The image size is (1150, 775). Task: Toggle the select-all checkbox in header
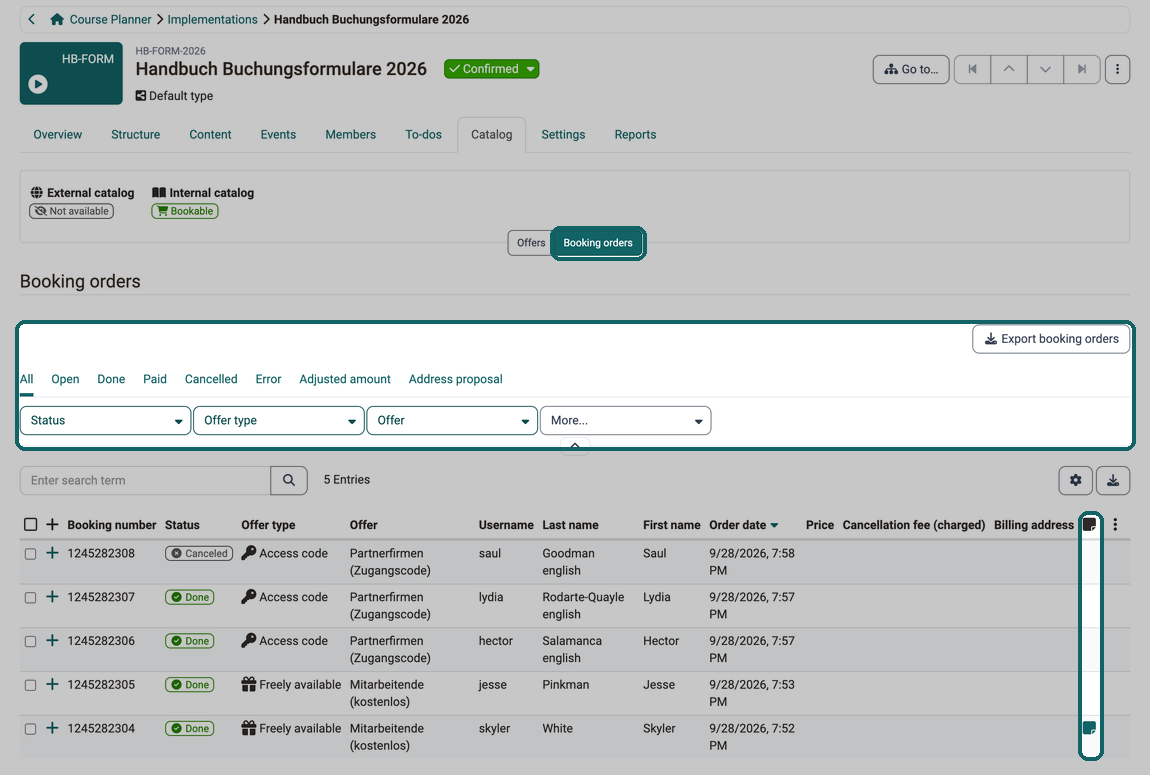coord(30,524)
